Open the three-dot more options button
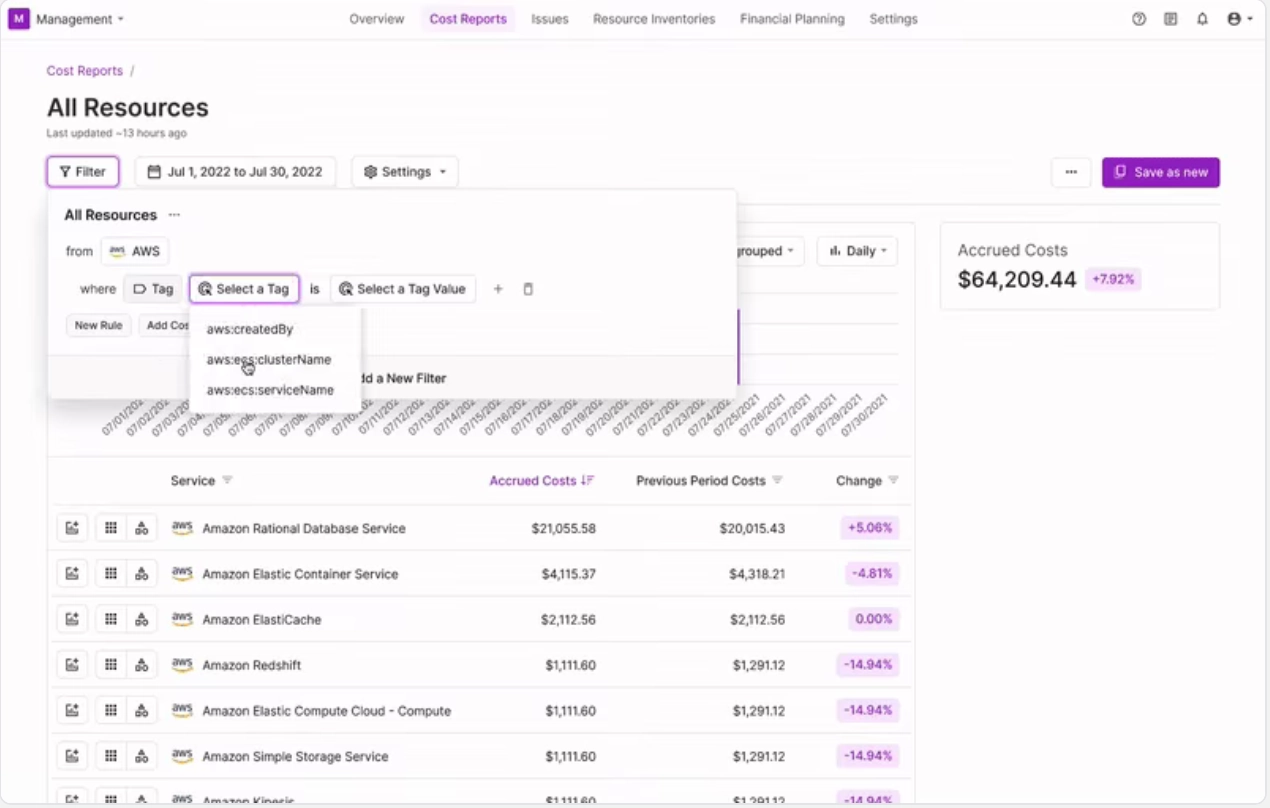 (1071, 172)
